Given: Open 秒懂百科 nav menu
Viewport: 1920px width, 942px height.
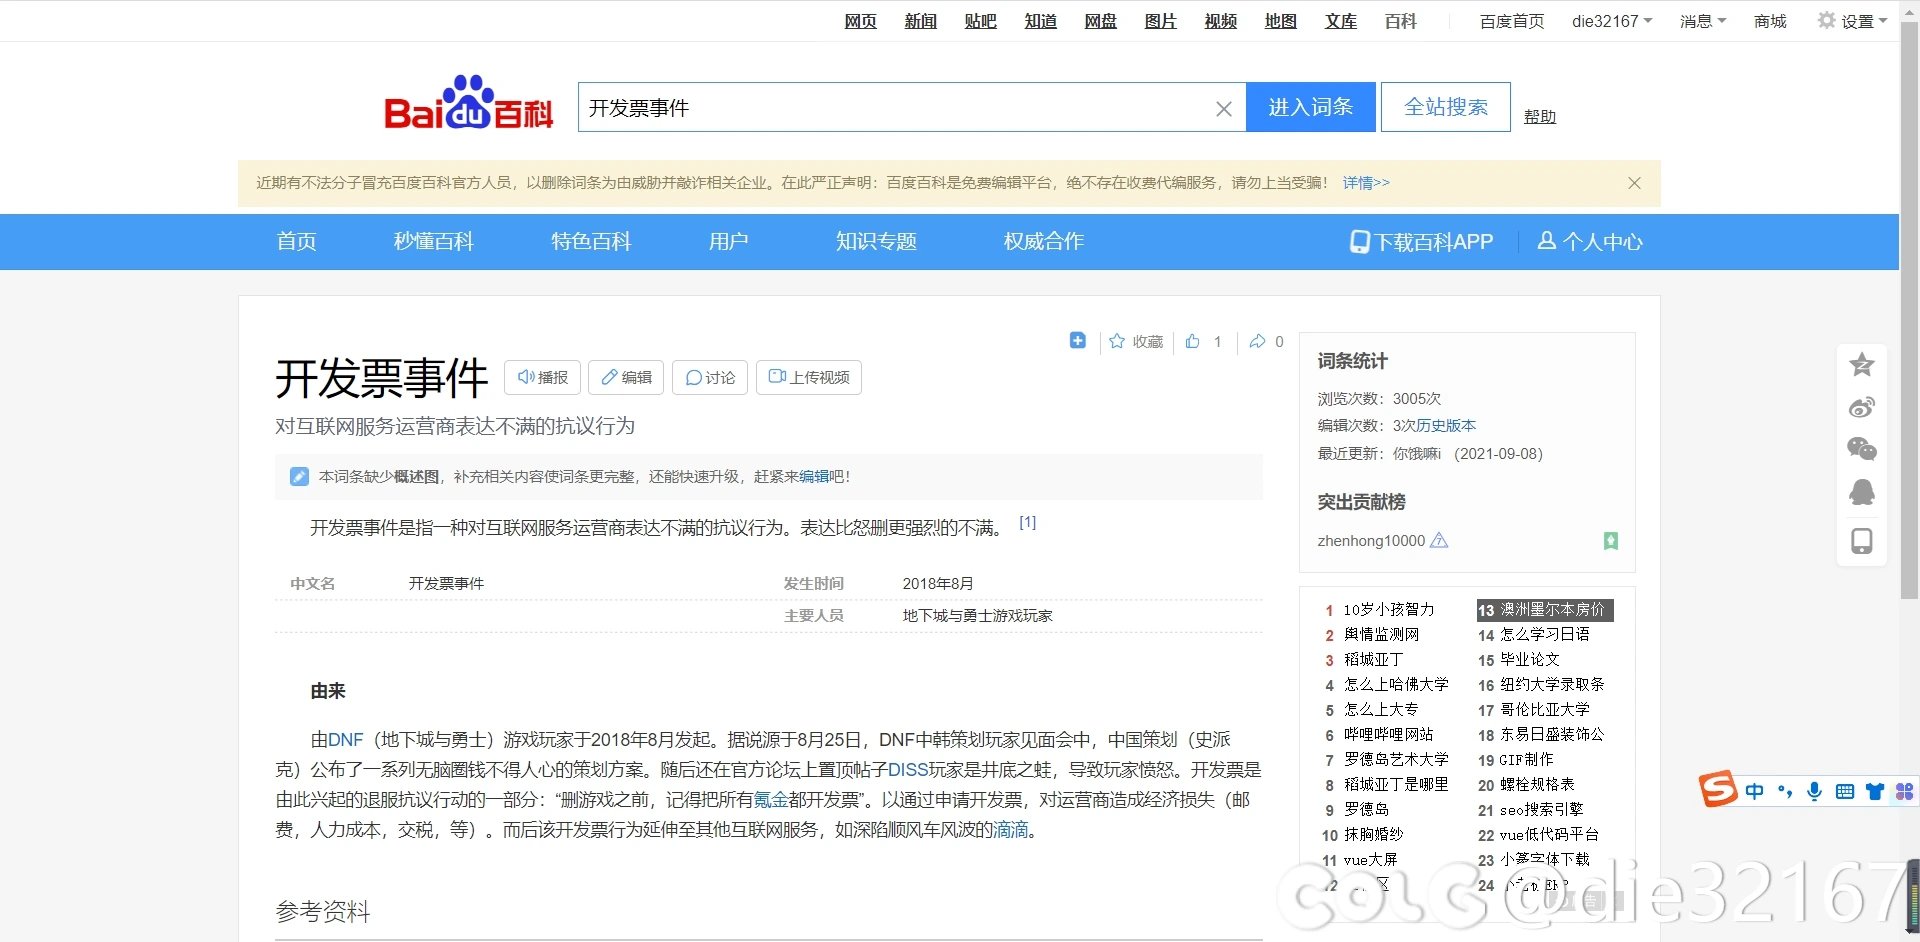Looking at the screenshot, I should point(433,241).
